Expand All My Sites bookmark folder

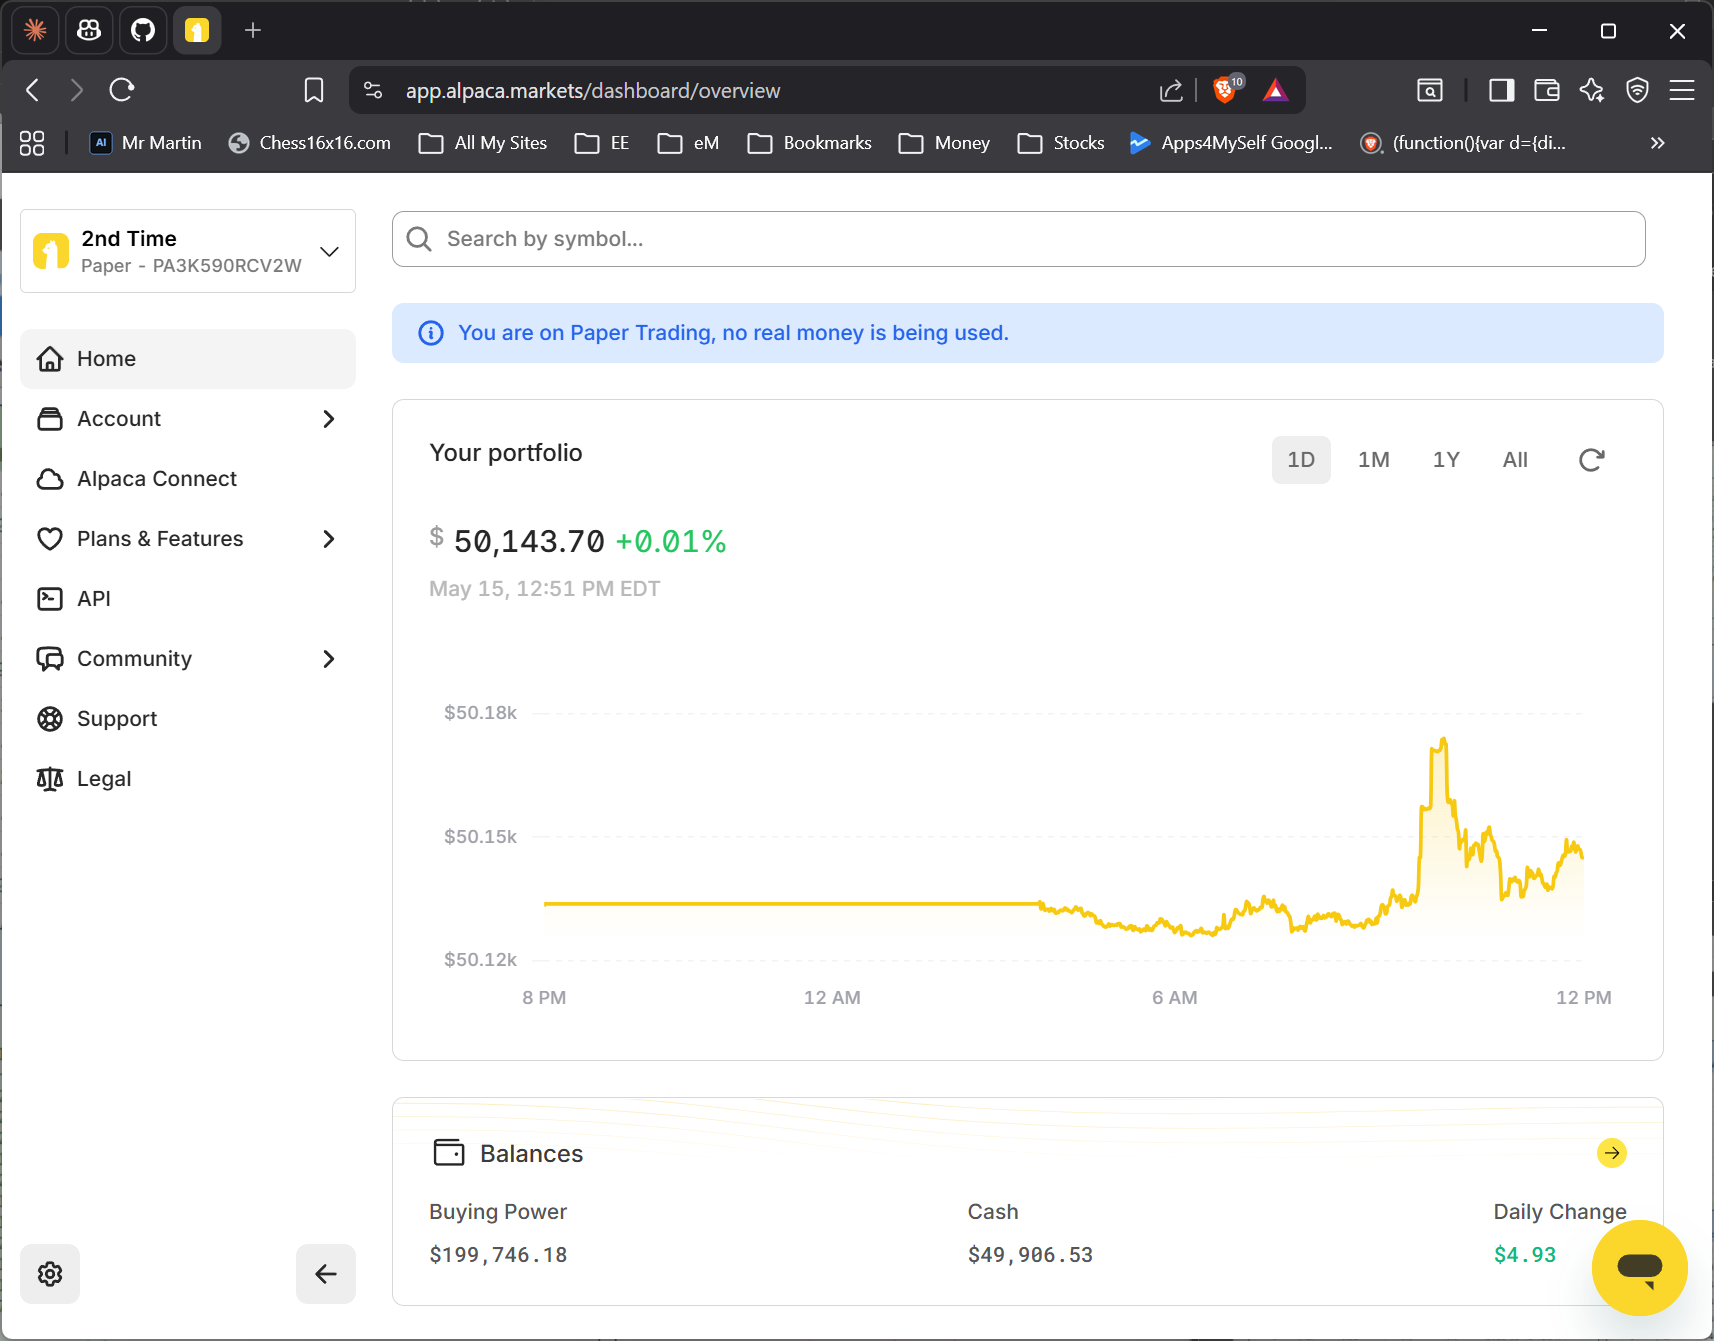pyautogui.click(x=483, y=143)
